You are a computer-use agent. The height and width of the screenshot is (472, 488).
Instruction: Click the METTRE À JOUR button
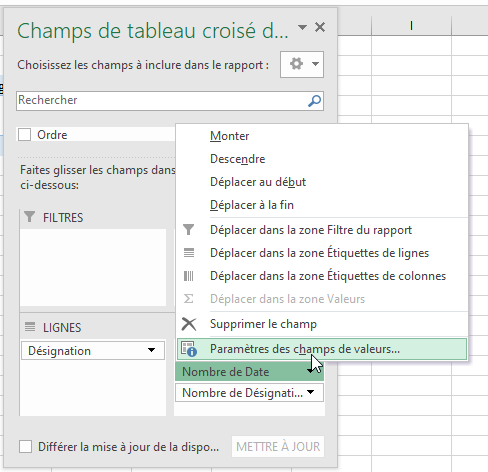point(278,446)
